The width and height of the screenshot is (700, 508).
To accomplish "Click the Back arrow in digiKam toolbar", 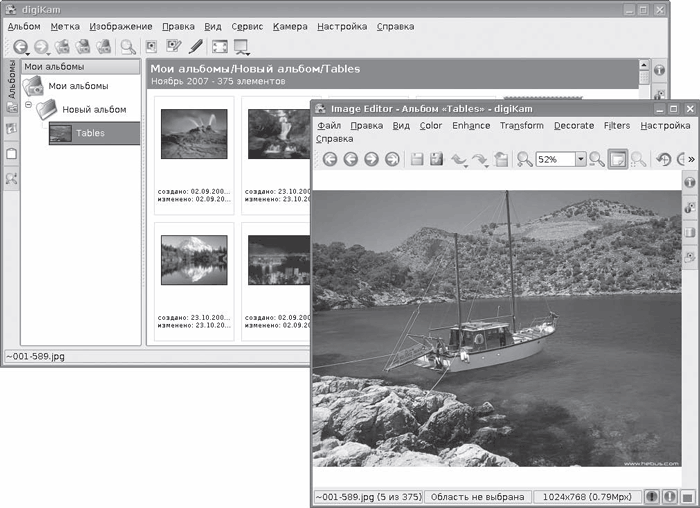I will point(19,47).
